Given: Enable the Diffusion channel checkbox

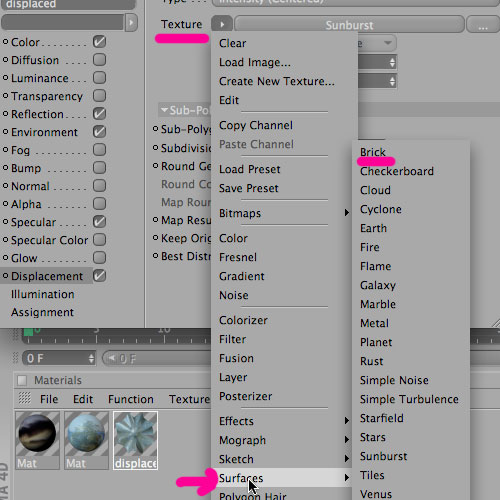Looking at the screenshot, I should coord(99,60).
